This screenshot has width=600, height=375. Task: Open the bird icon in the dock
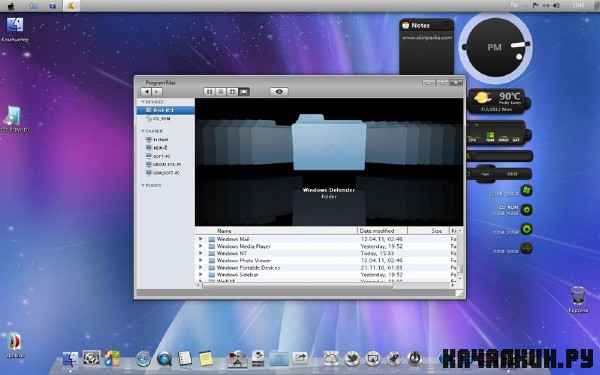(352, 359)
